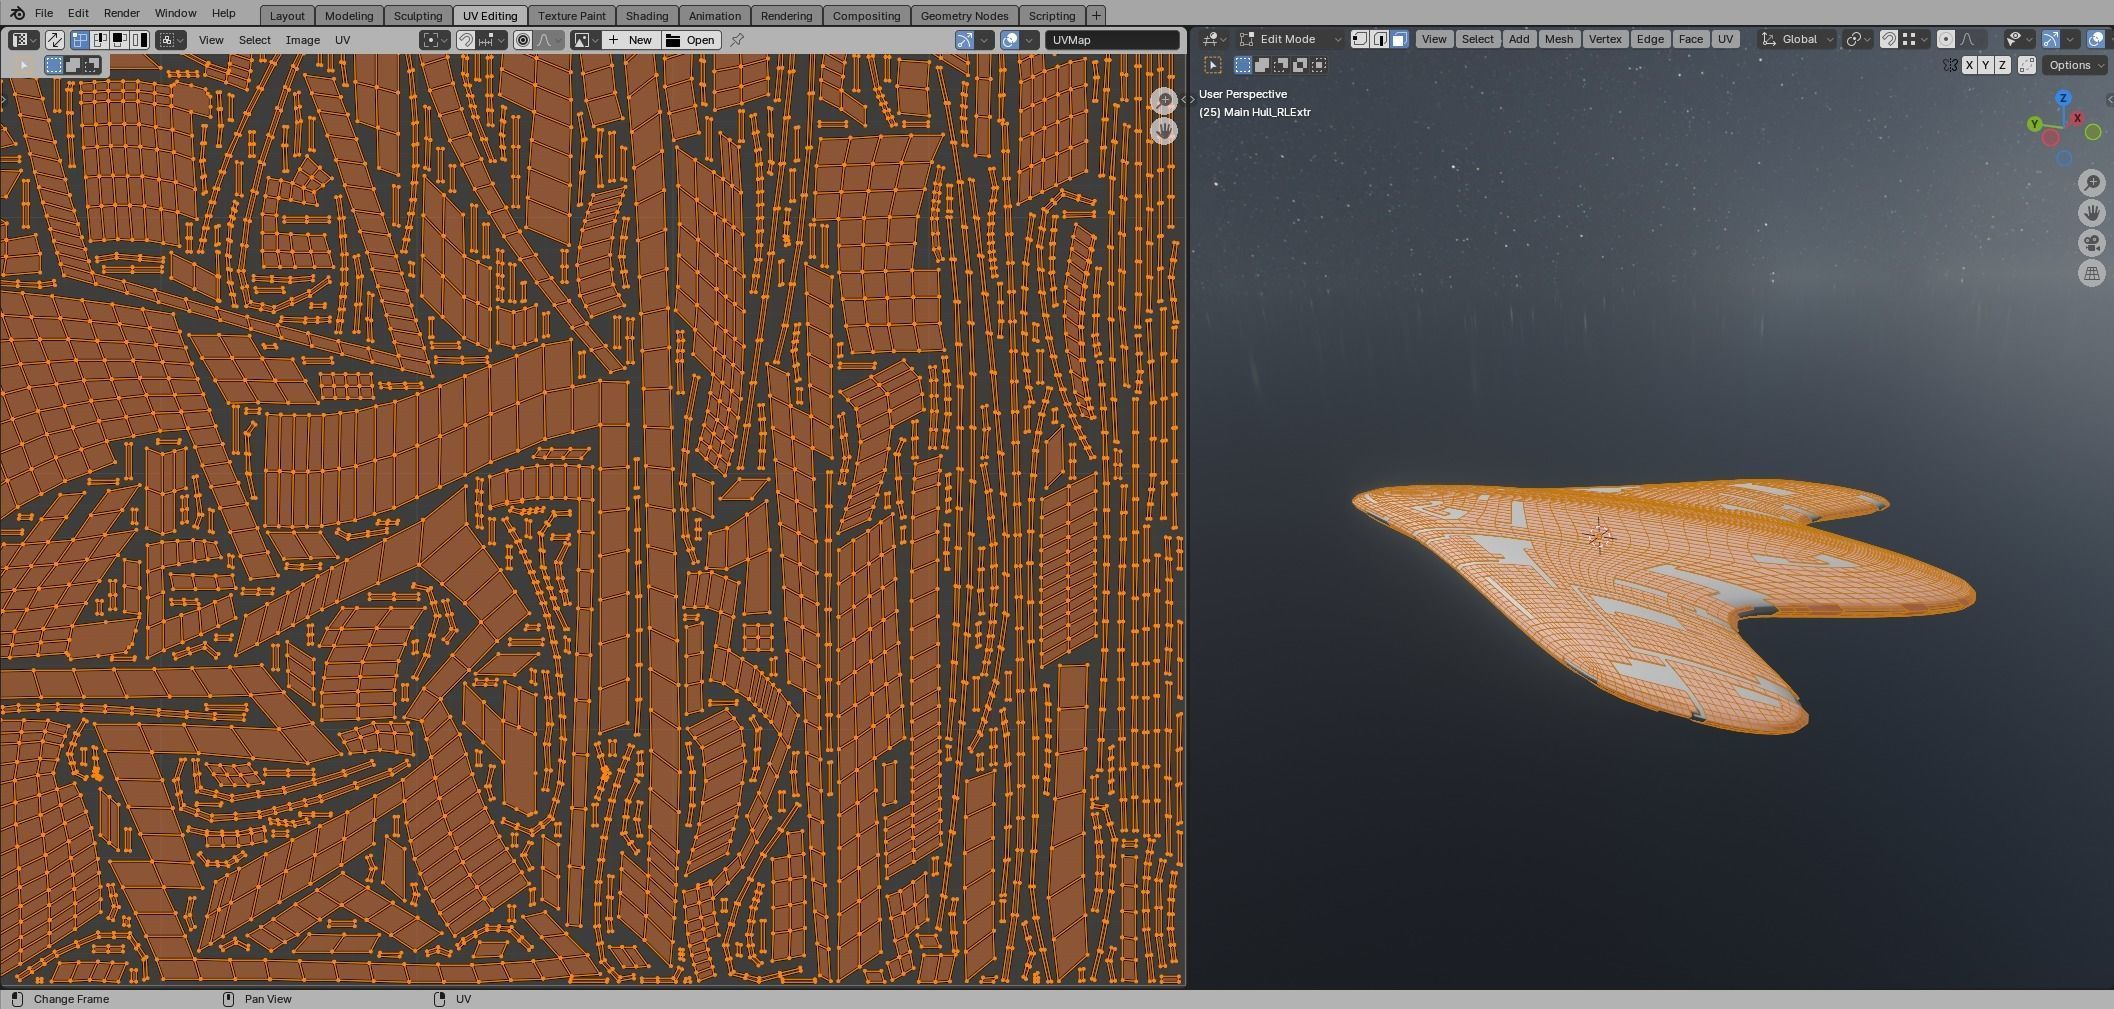This screenshot has width=2114, height=1009.
Task: Open Global transform orientation dropdown
Action: click(x=1796, y=39)
